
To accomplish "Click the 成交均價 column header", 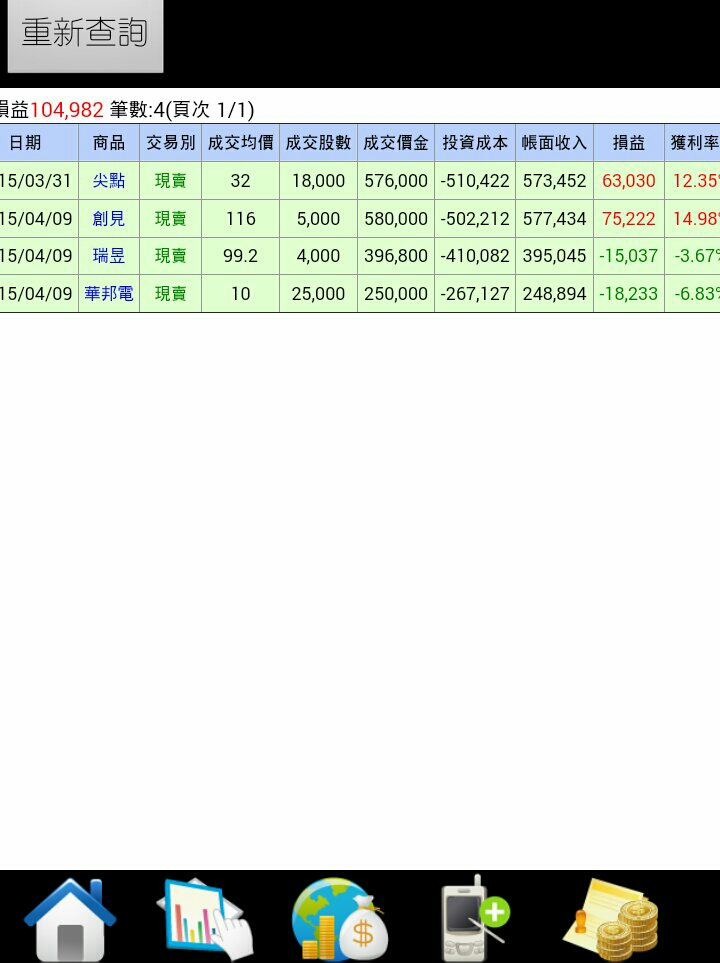I will coord(240,142).
